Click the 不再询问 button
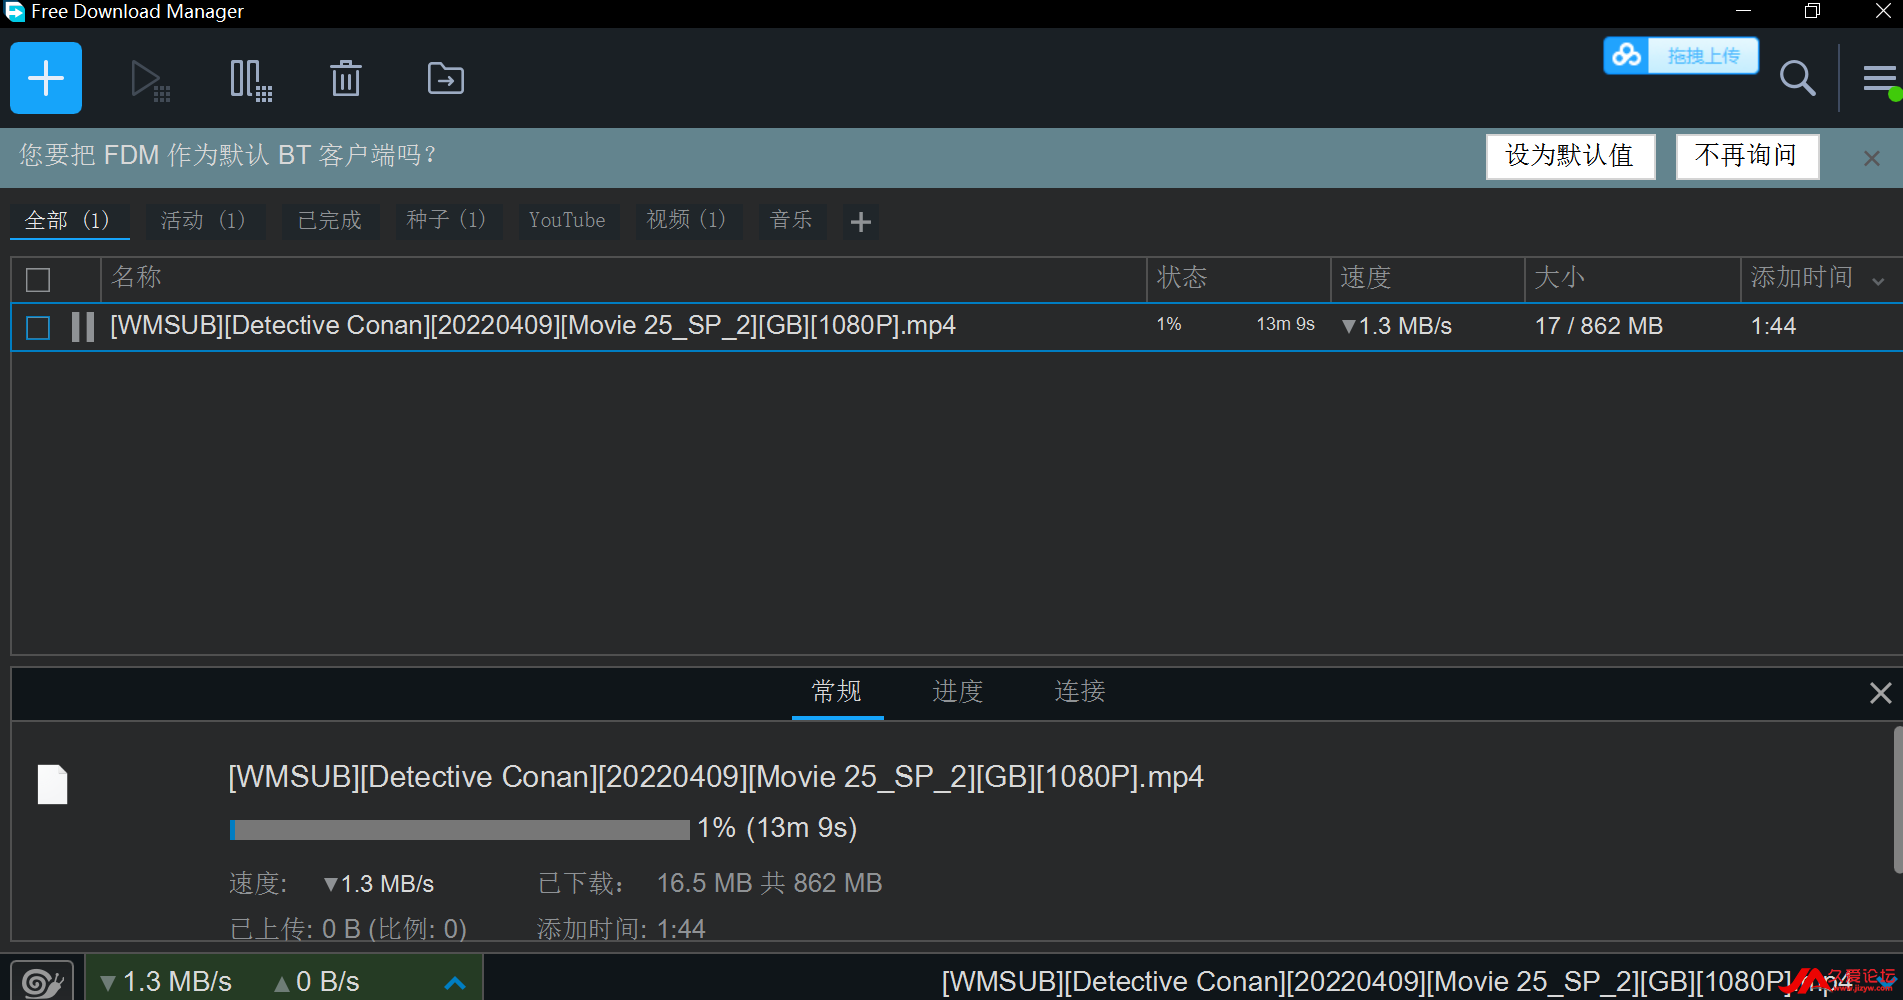This screenshot has height=1000, width=1903. 1747,156
